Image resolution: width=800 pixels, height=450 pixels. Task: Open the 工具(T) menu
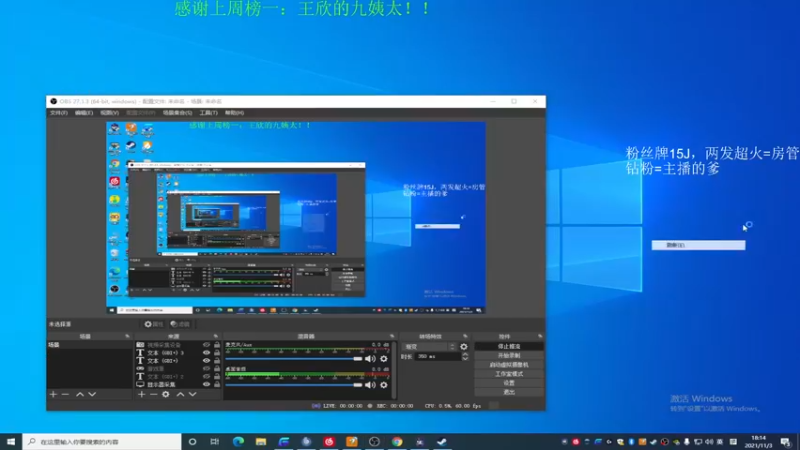tap(208, 113)
